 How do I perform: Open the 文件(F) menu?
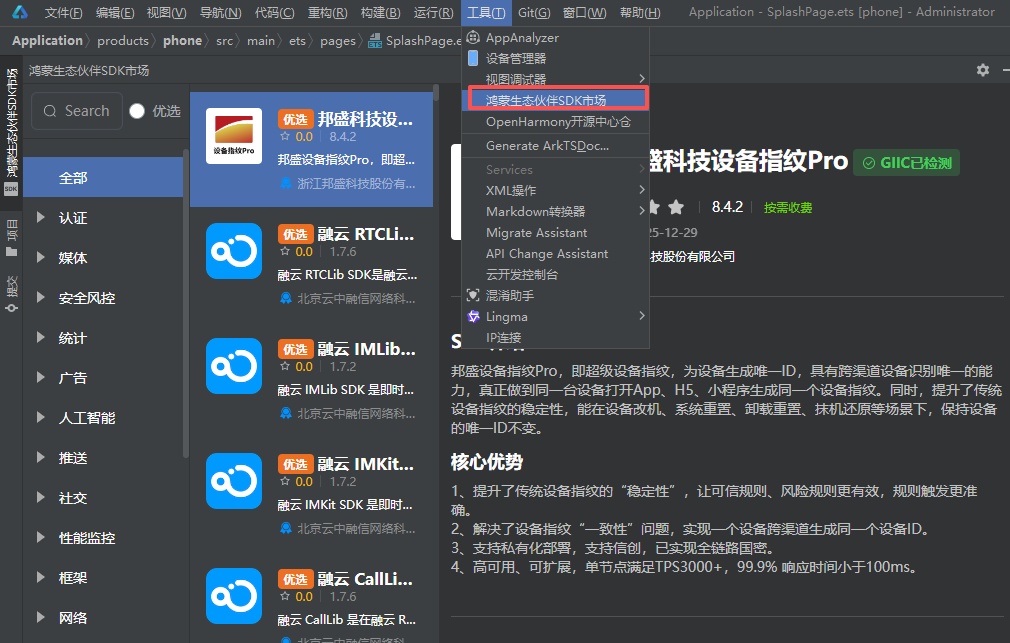(x=63, y=12)
